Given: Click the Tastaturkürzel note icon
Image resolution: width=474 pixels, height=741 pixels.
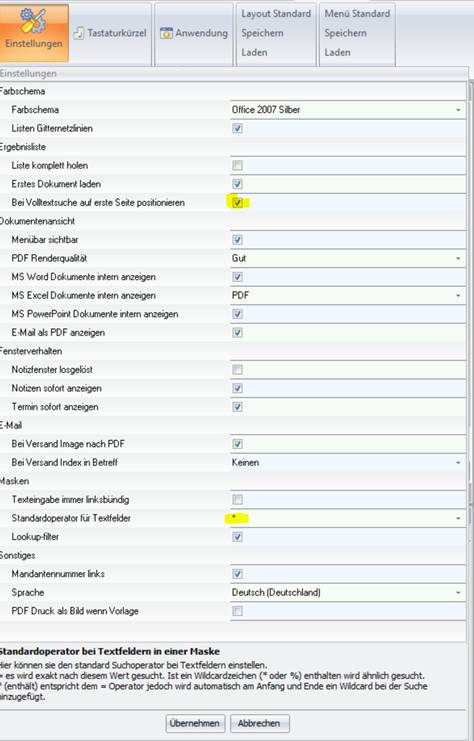Looking at the screenshot, I should 79,33.
